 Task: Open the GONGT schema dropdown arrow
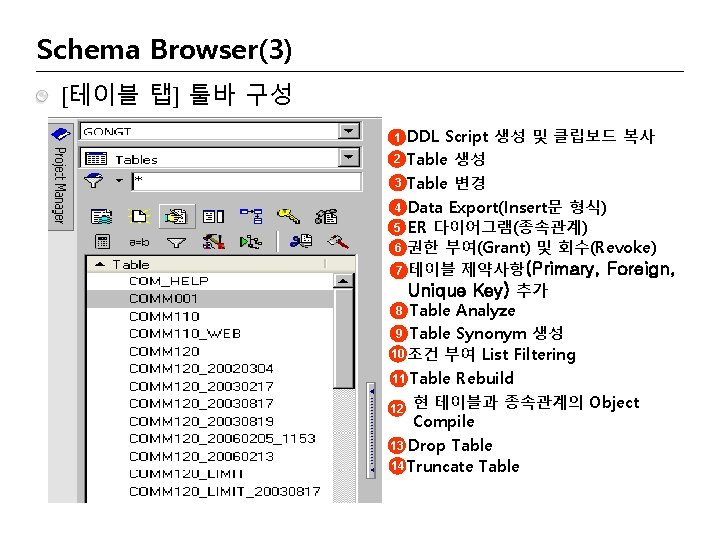349,131
